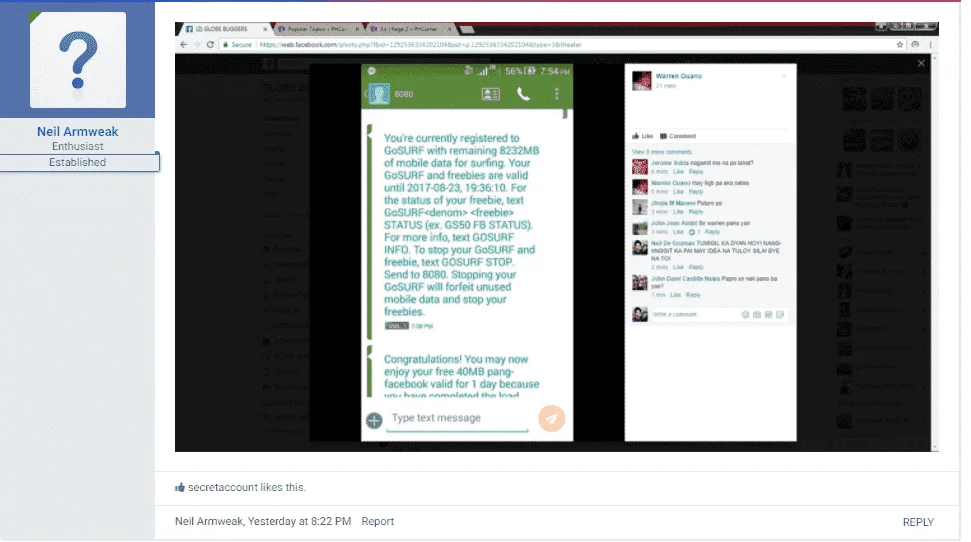The height and width of the screenshot is (542, 971).
Task: Click the reload icon in embedded Chrome toolbar
Action: point(211,45)
